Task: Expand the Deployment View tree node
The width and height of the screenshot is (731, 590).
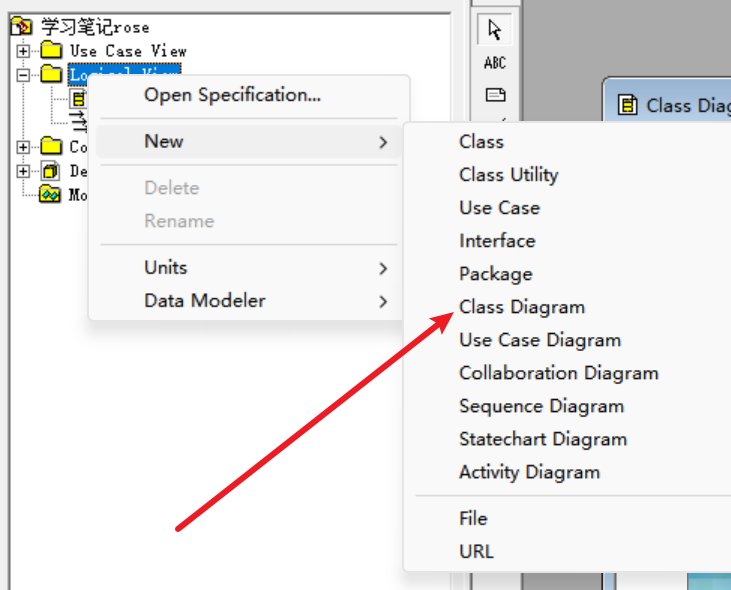Action: click(x=23, y=171)
